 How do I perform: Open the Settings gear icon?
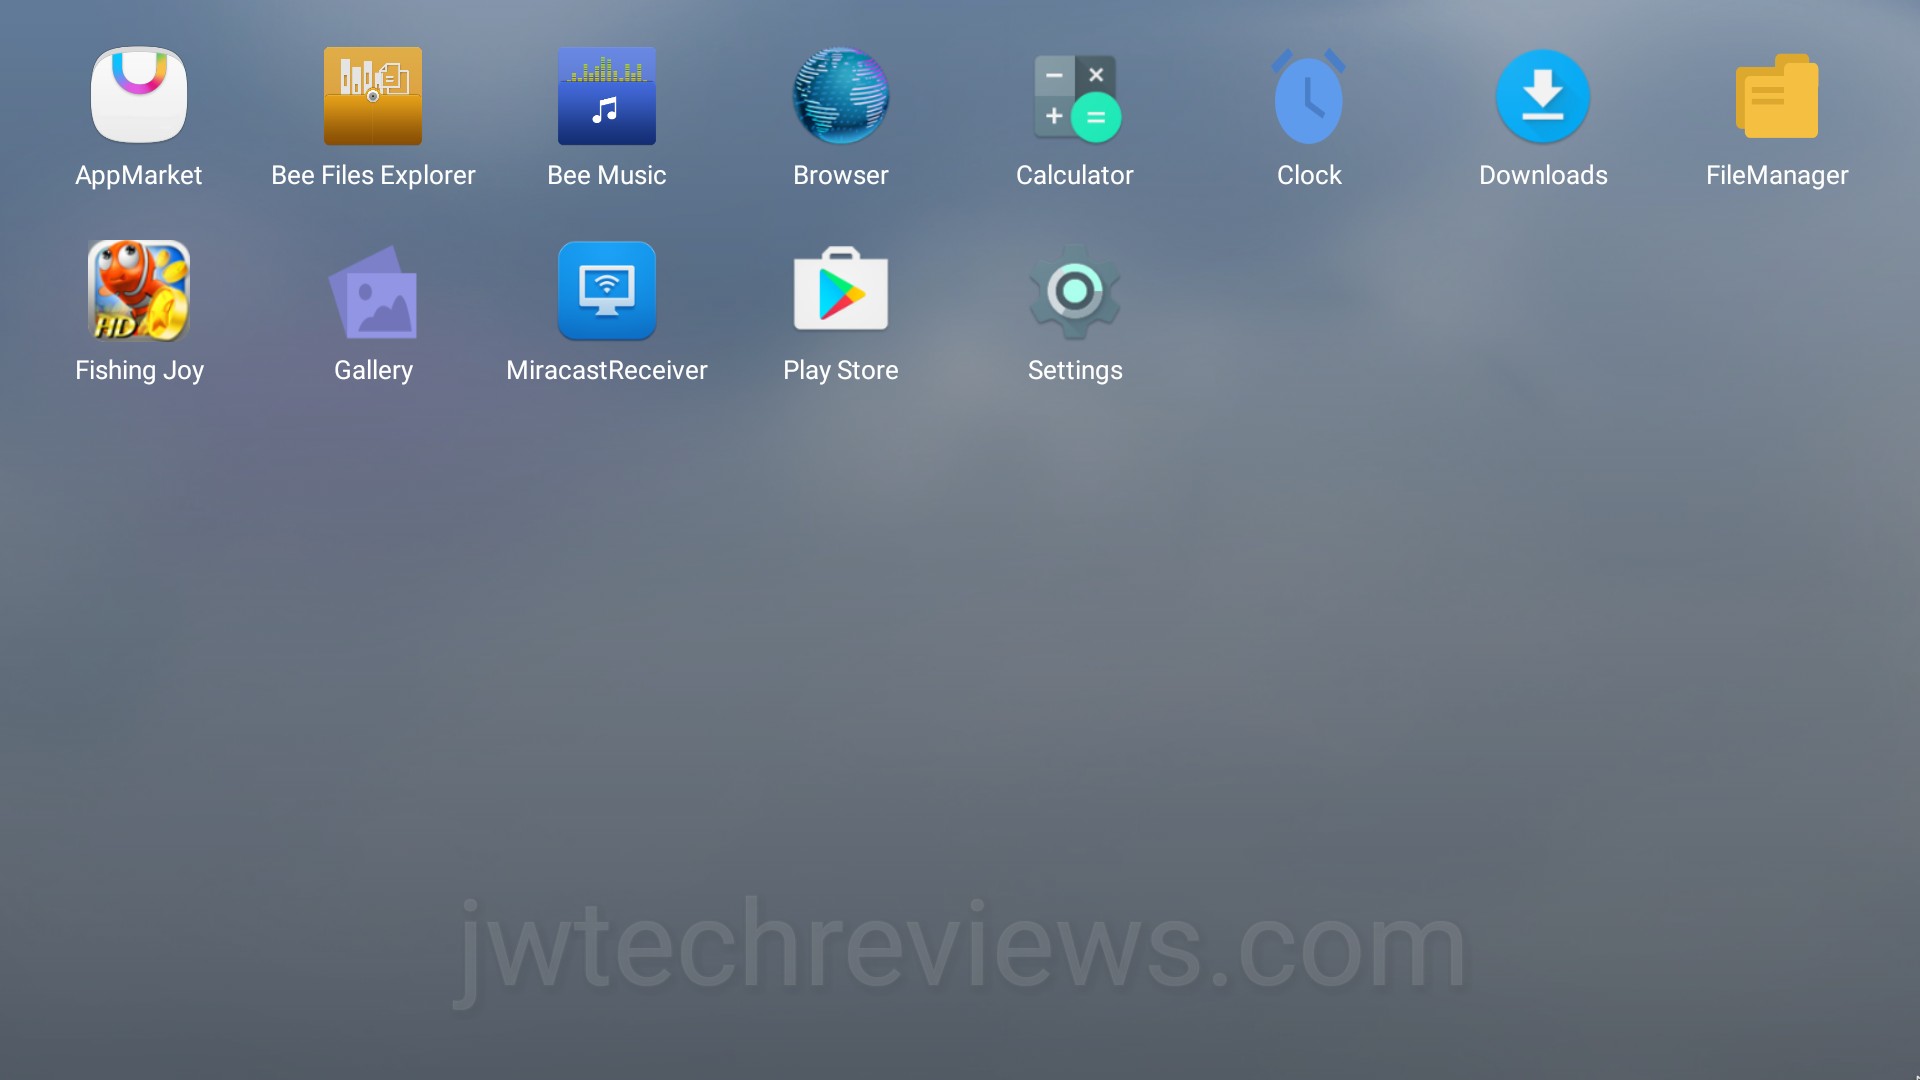coord(1075,291)
